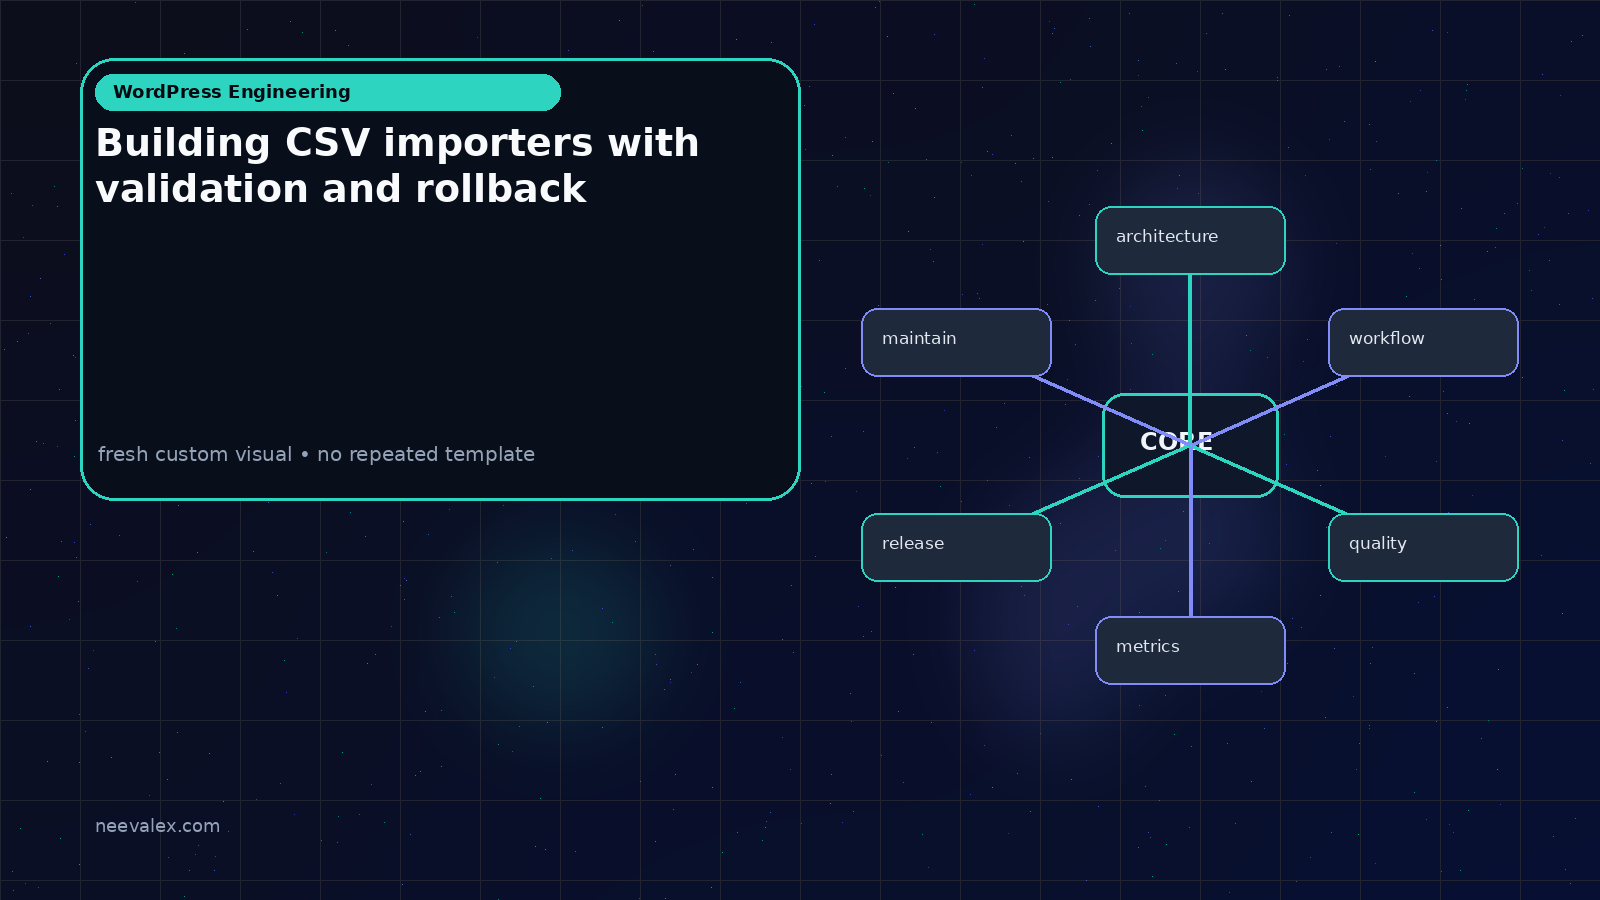1600x900 pixels.
Task: Select the maintain node
Action: (956, 342)
